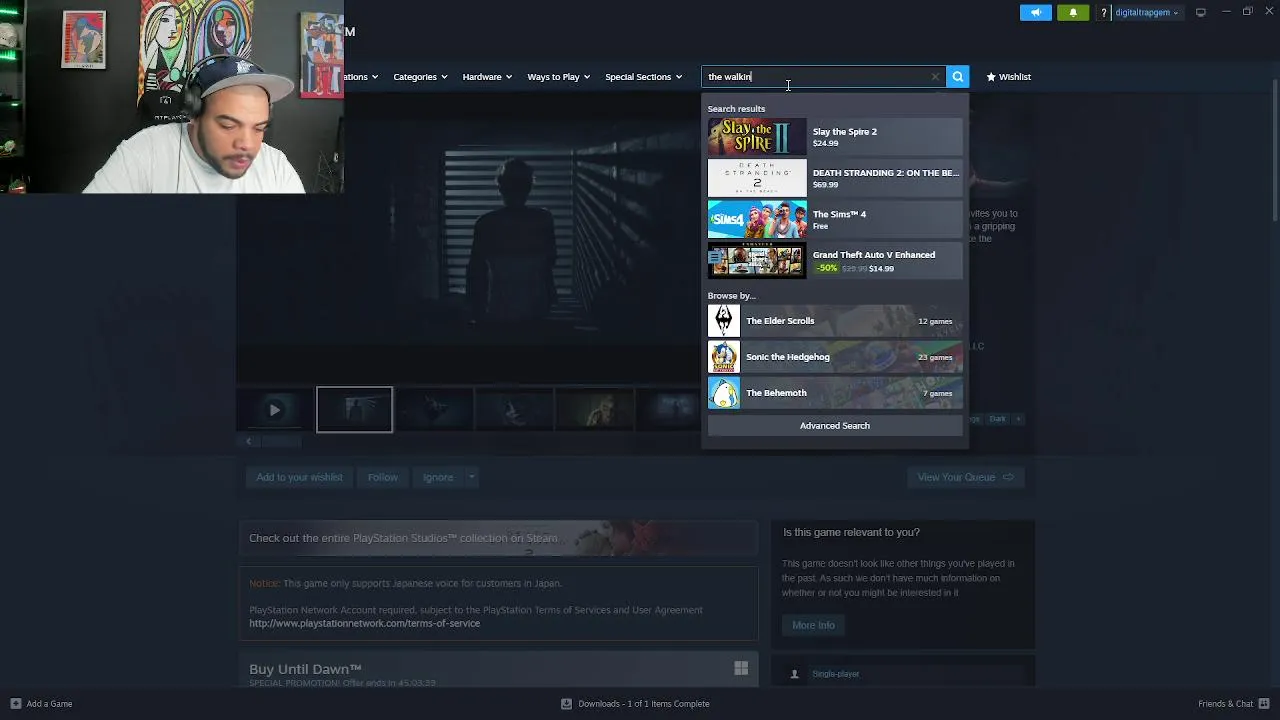1280x720 pixels.
Task: Clear the search box with the X icon
Action: coord(935,77)
